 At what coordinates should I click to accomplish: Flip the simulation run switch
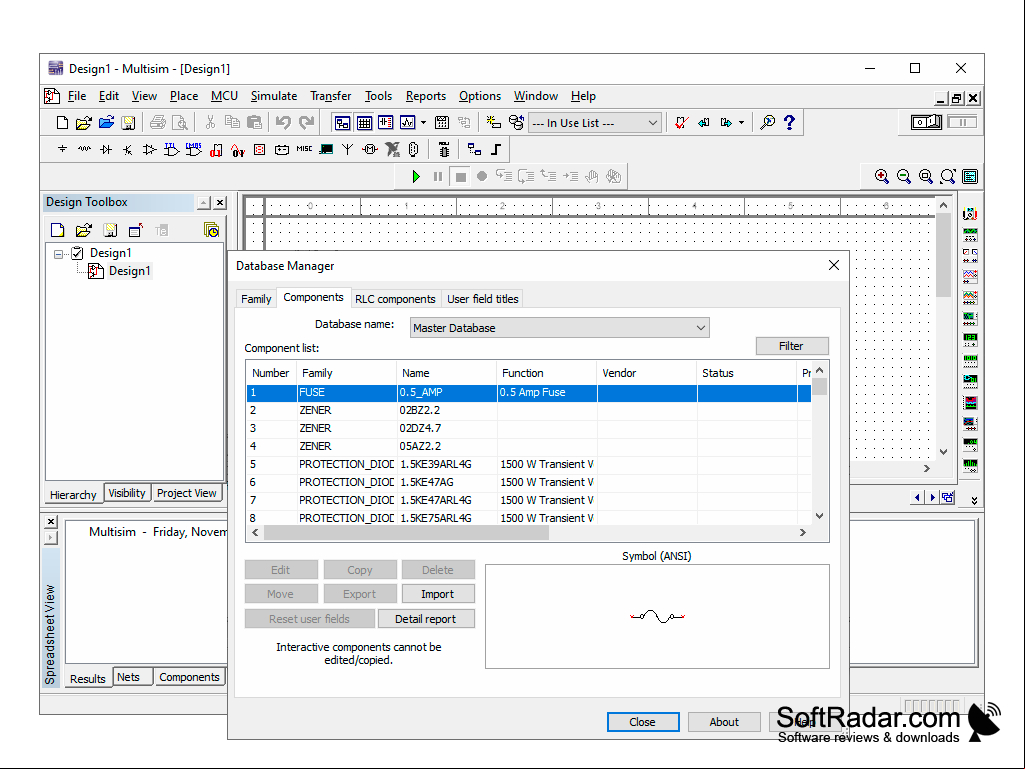[x=926, y=122]
